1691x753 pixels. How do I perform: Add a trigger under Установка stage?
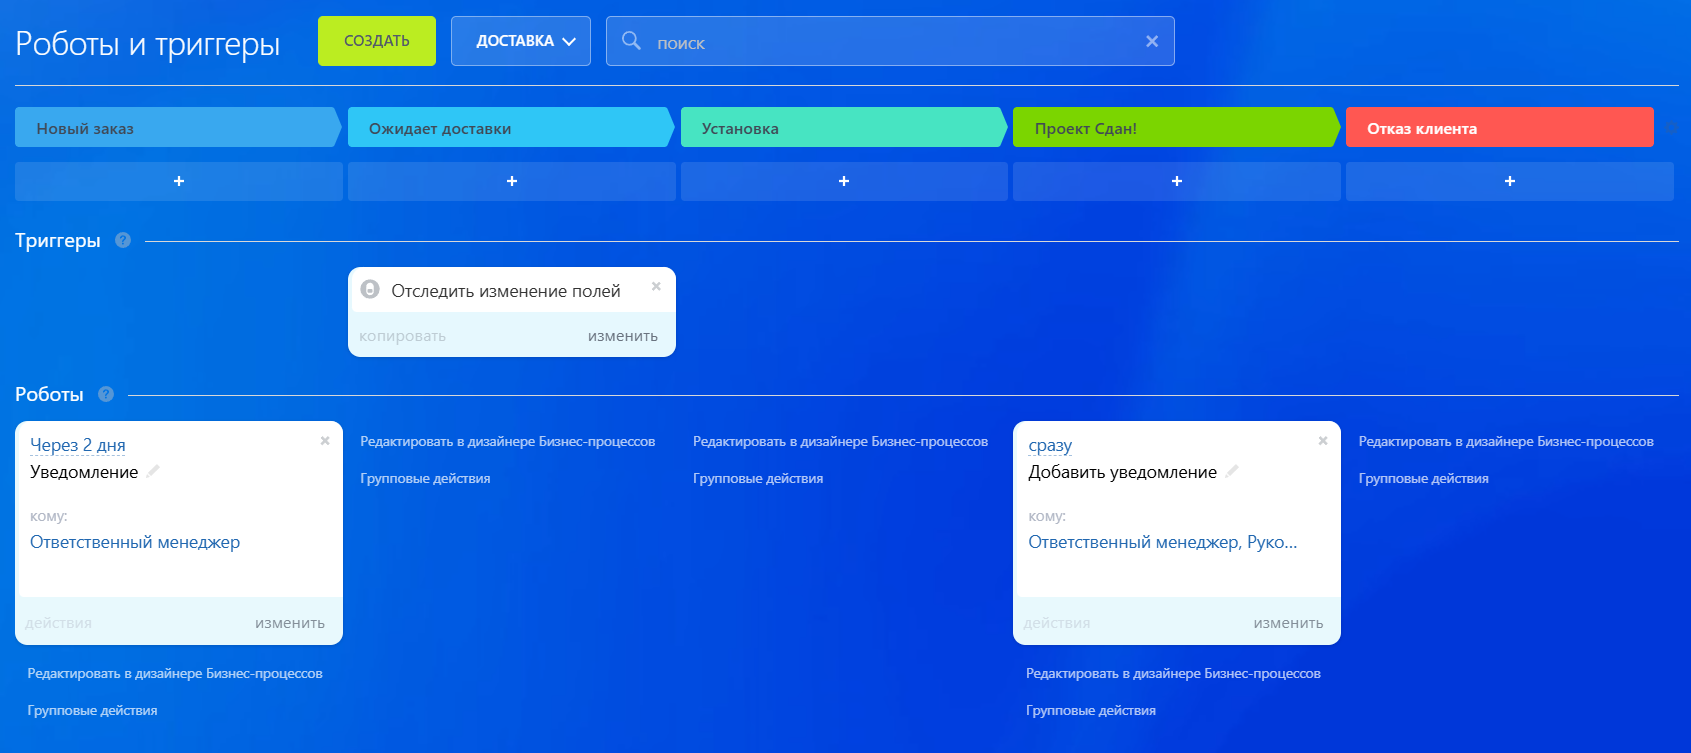pos(844,181)
